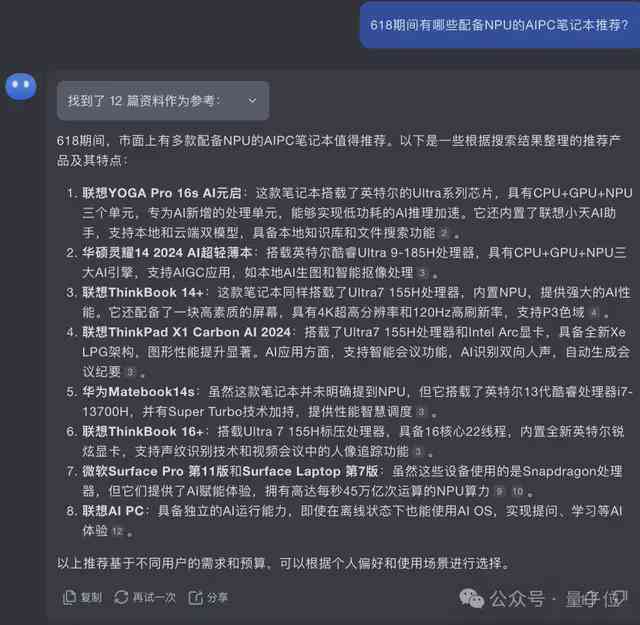Click the 分享 share button
Screen dimensions: 640x625
coord(208,598)
